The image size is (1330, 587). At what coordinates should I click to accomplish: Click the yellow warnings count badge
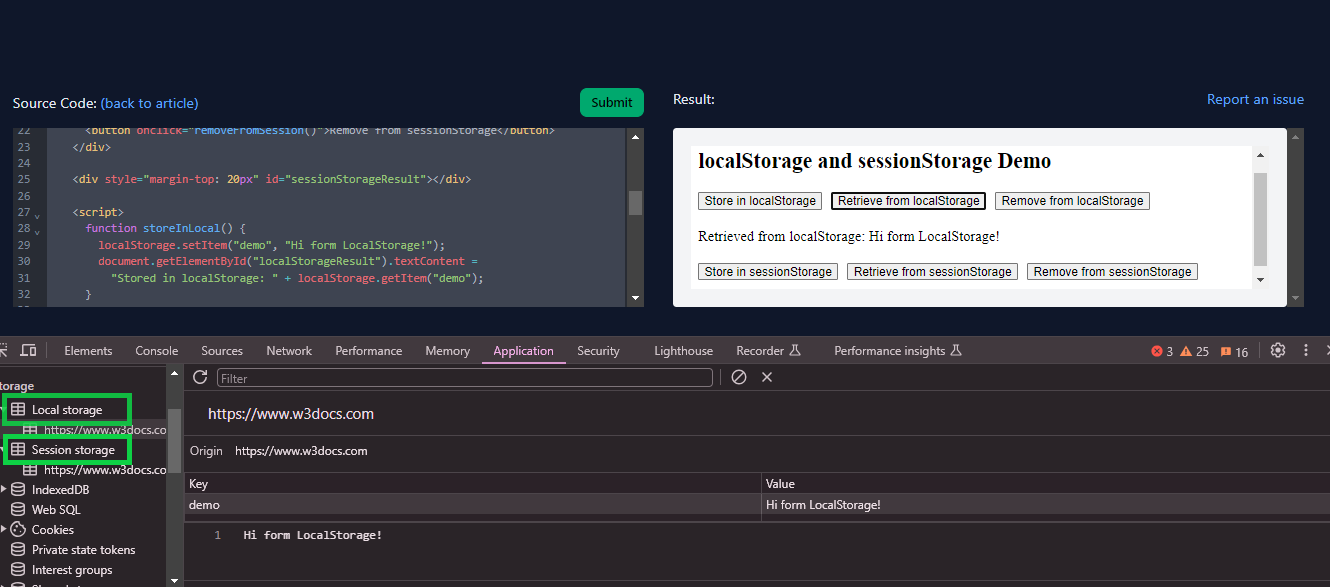(1195, 351)
